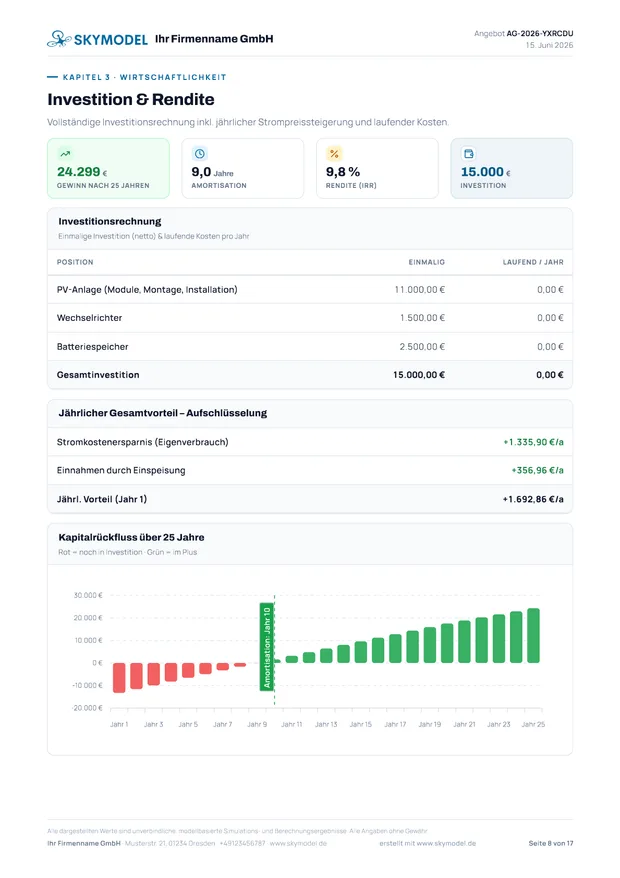Click the Kapitalrückfluss über 25 Jahre title
Image resolution: width=620 pixels, height=878 pixels.
point(131,537)
